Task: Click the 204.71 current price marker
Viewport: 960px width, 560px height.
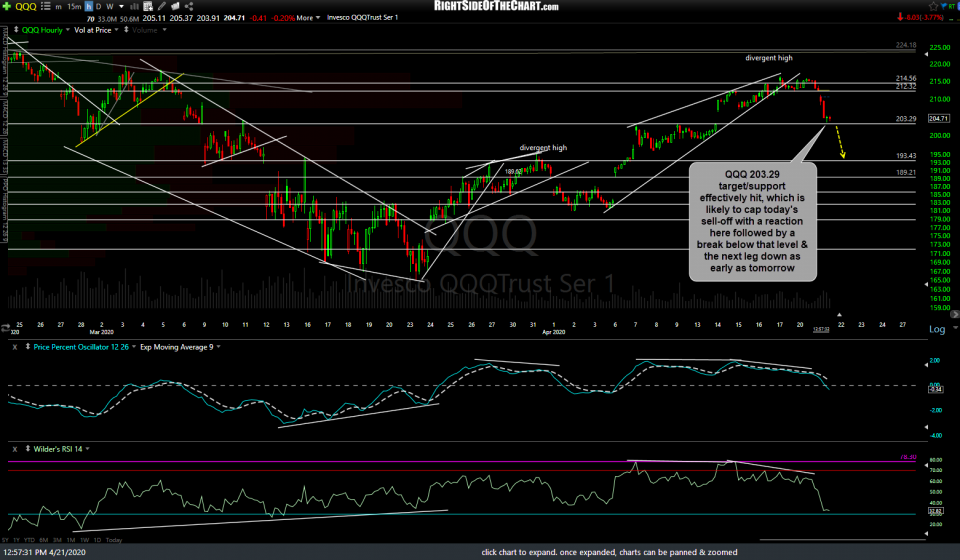Action: [939, 119]
